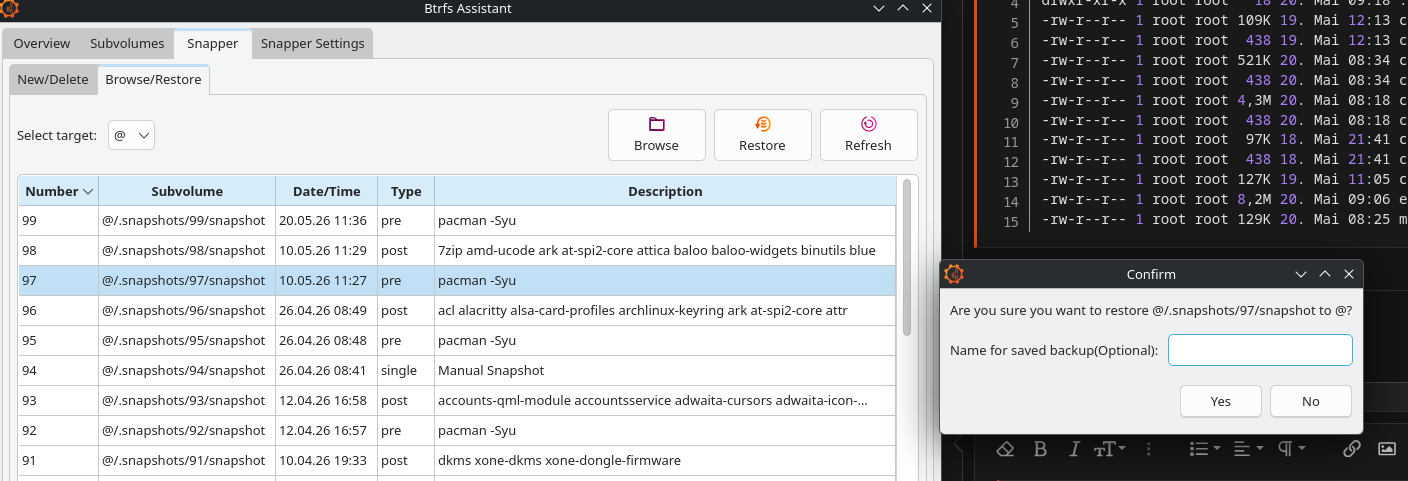Insert an image in the editor

[1386, 449]
